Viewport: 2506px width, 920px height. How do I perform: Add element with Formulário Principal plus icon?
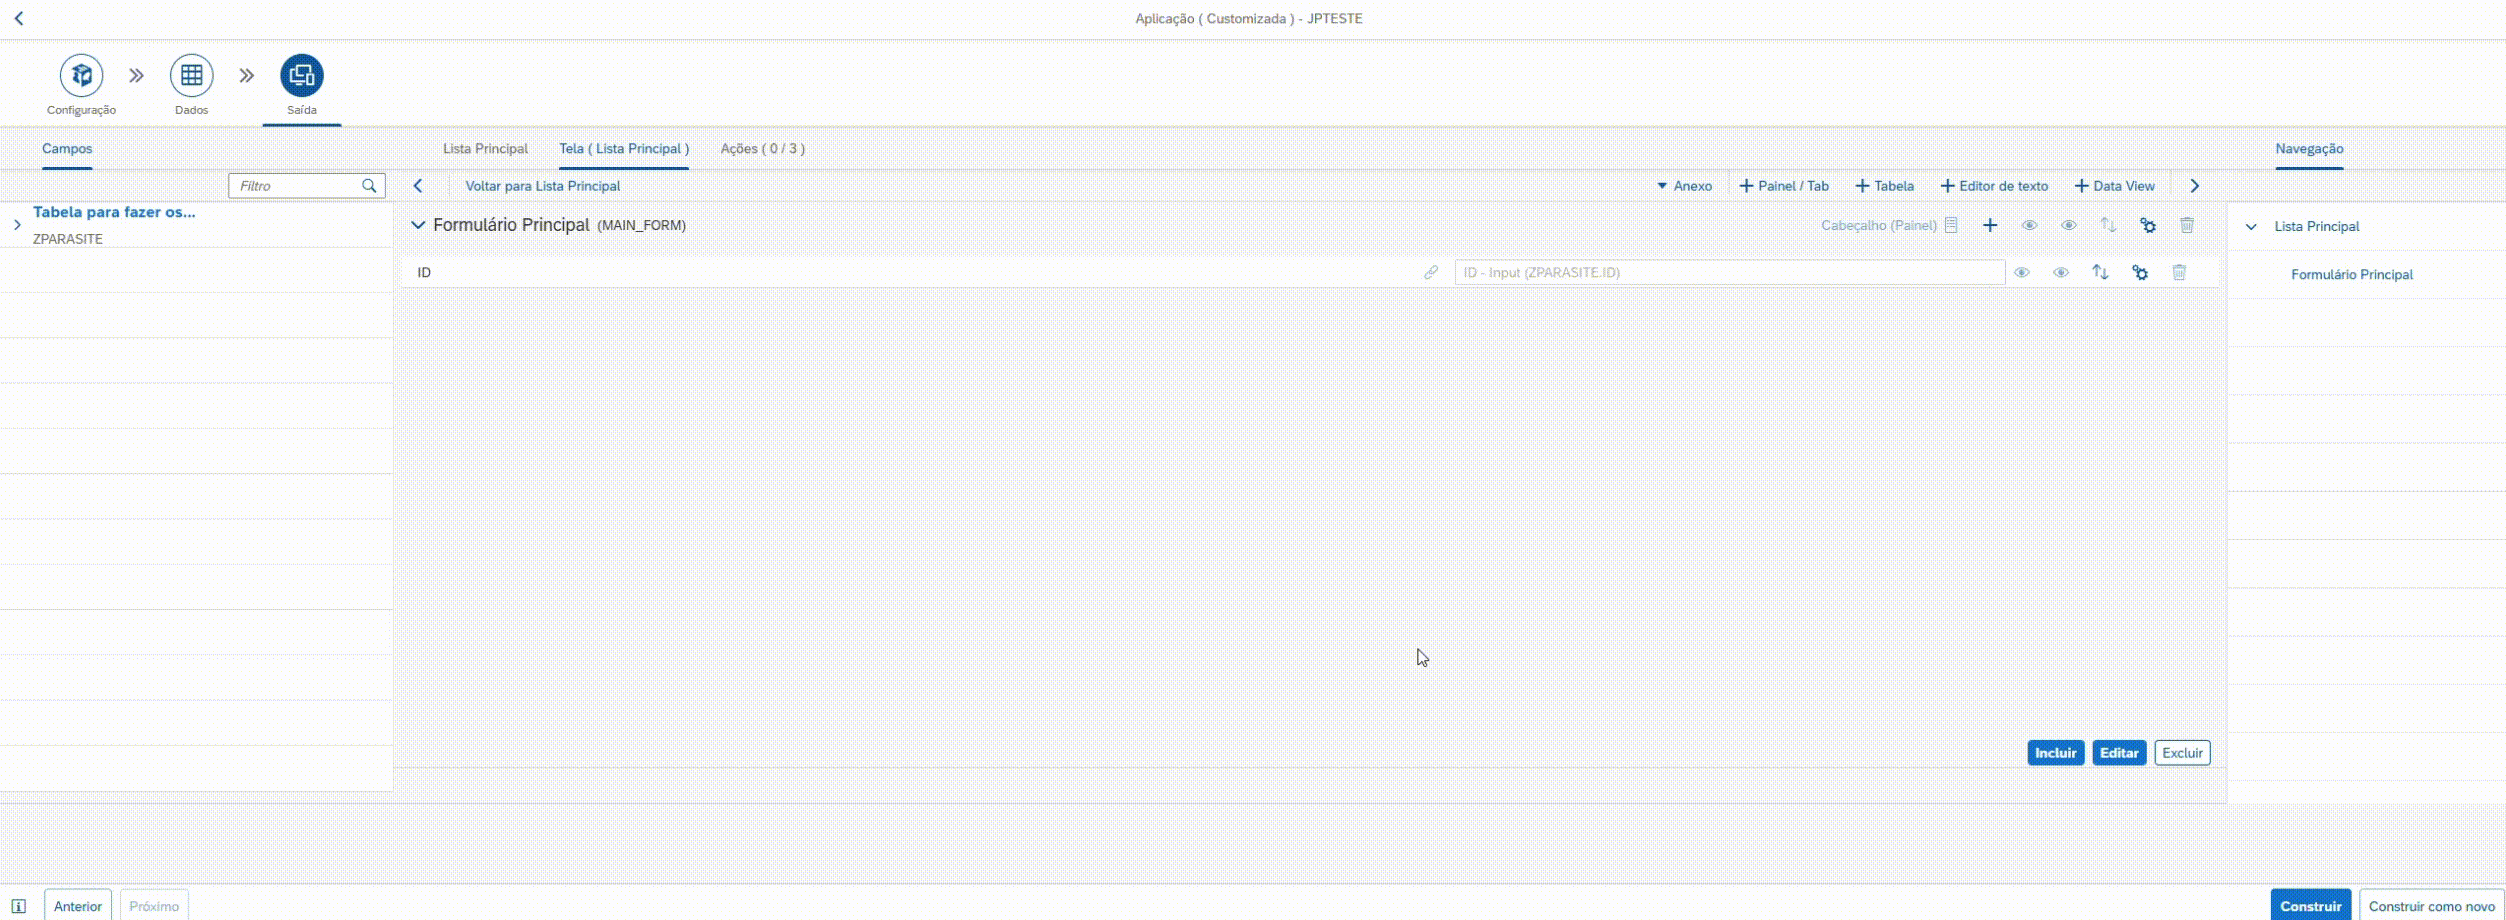point(1990,226)
